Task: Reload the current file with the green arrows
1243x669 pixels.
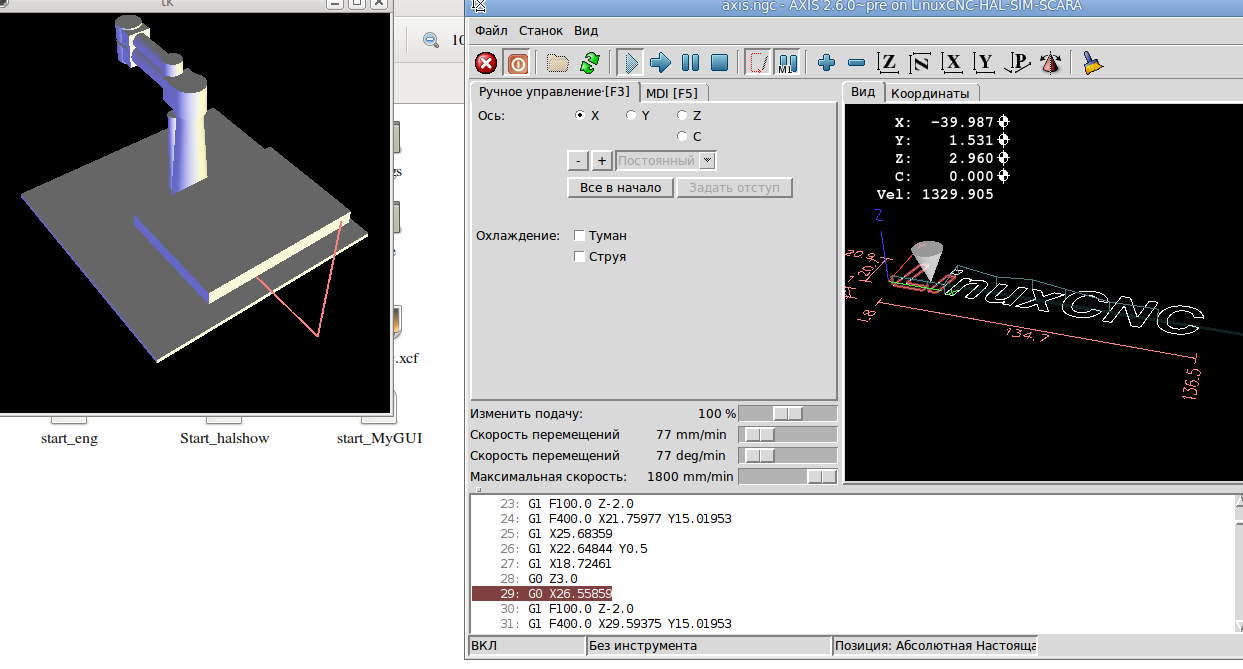Action: point(589,63)
